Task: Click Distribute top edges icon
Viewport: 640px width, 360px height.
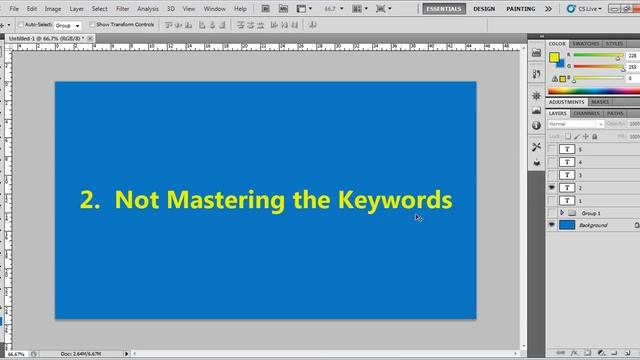Action: click(240, 25)
